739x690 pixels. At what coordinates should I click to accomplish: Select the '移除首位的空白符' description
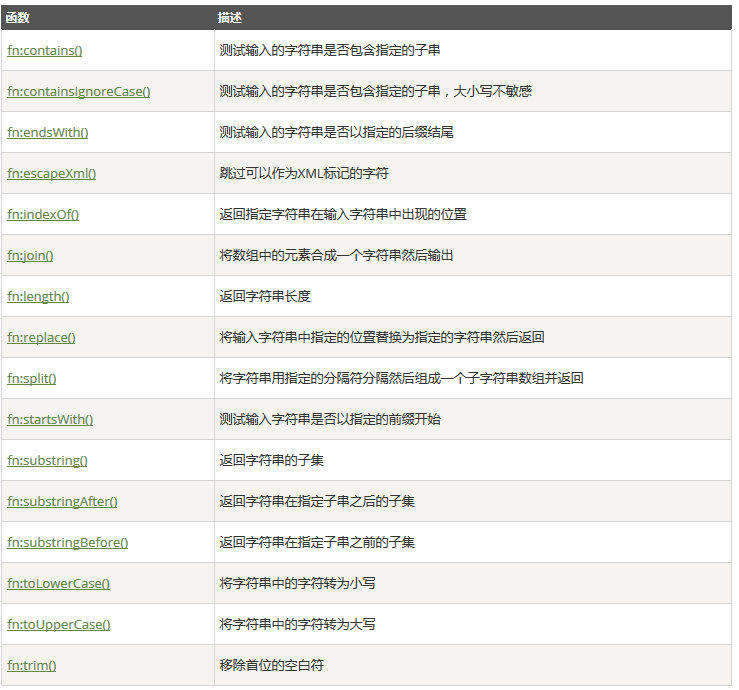tap(271, 665)
